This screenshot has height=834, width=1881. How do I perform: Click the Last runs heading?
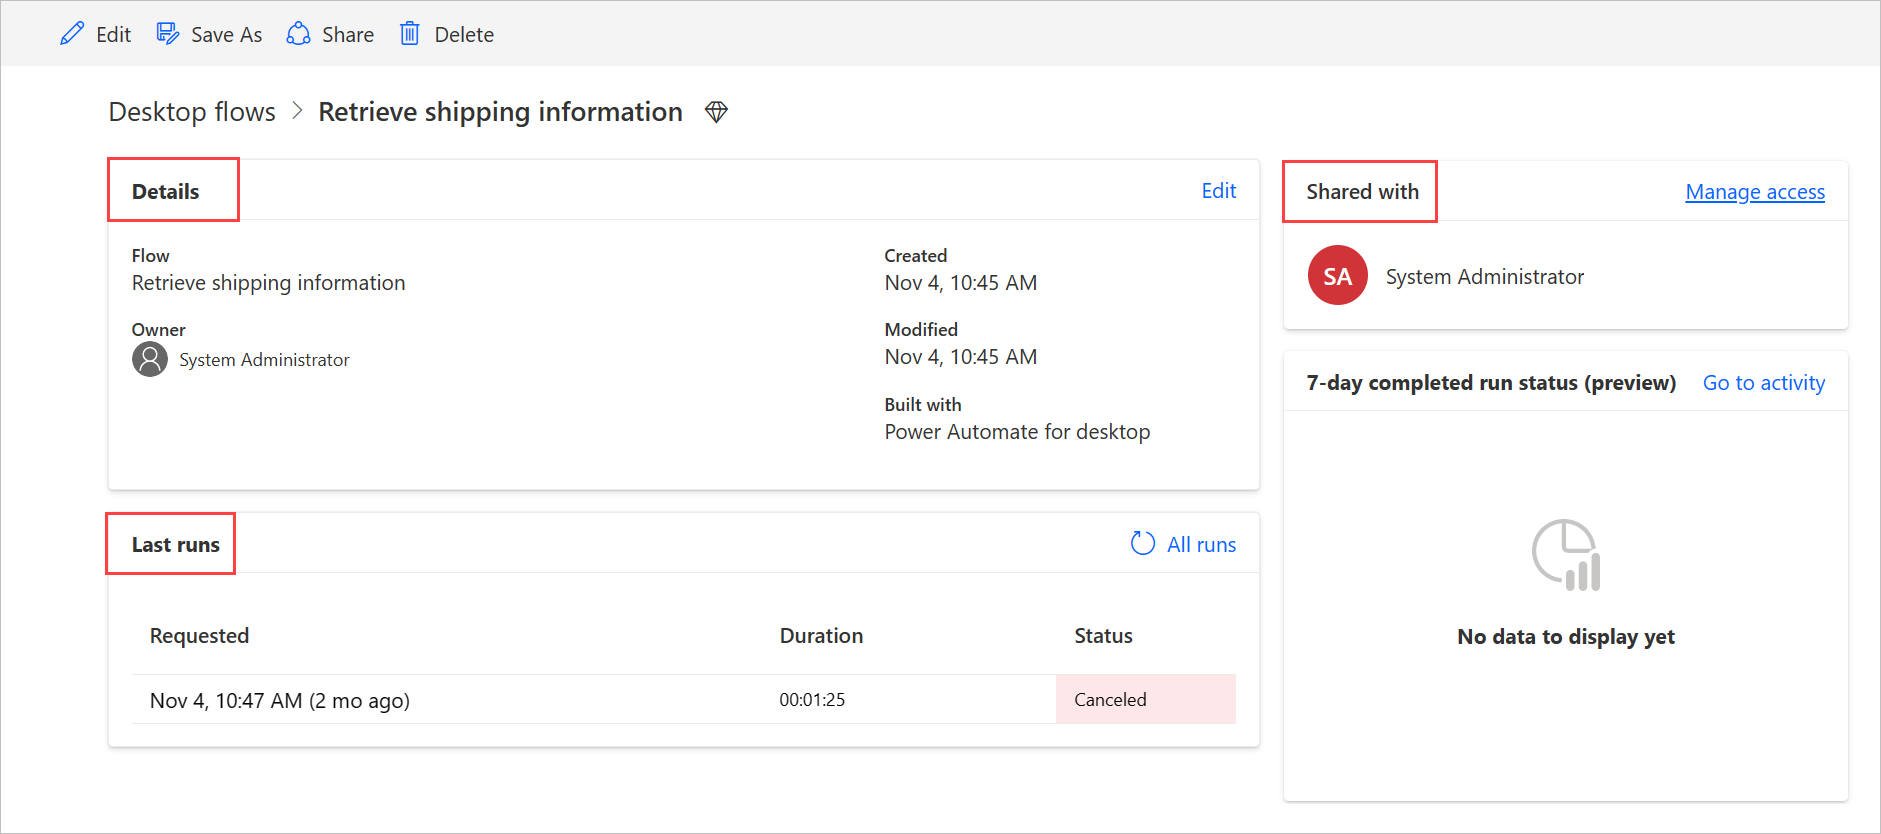176,545
